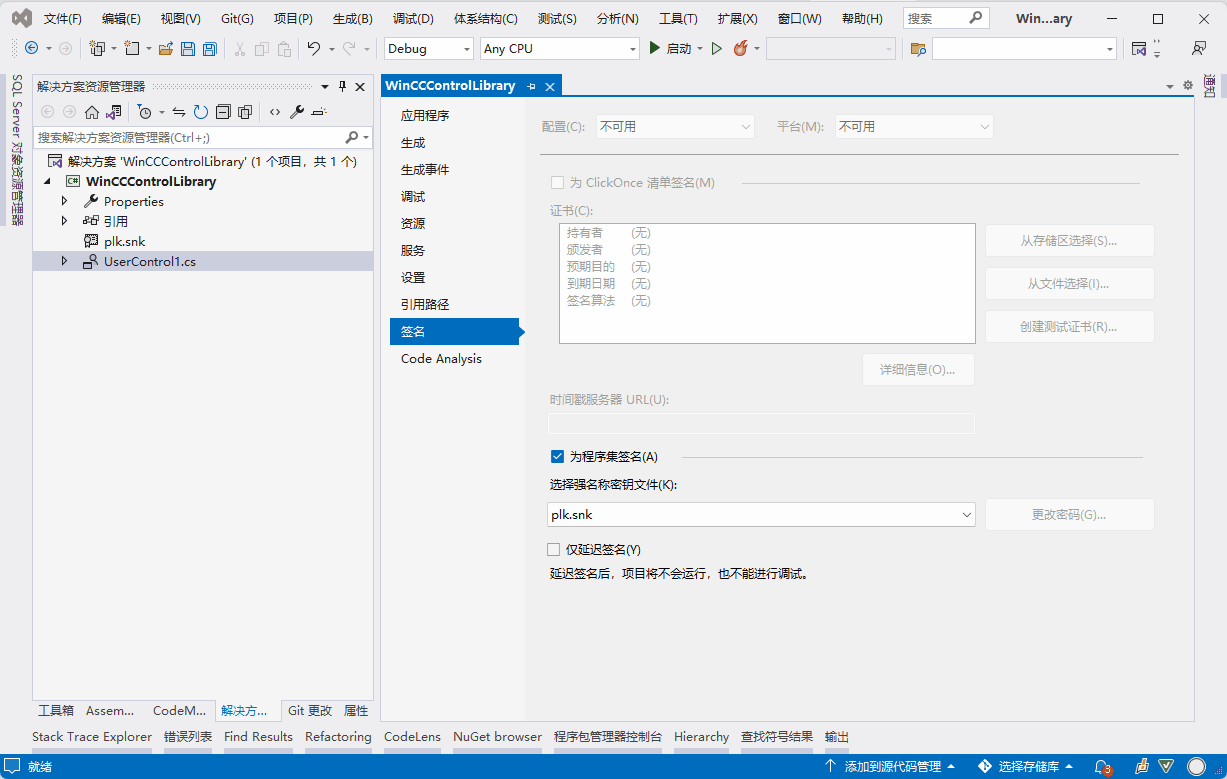Viewport: 1227px width, 779px height.
Task: Click 添加到源代码管理 in status bar
Action: [x=889, y=766]
